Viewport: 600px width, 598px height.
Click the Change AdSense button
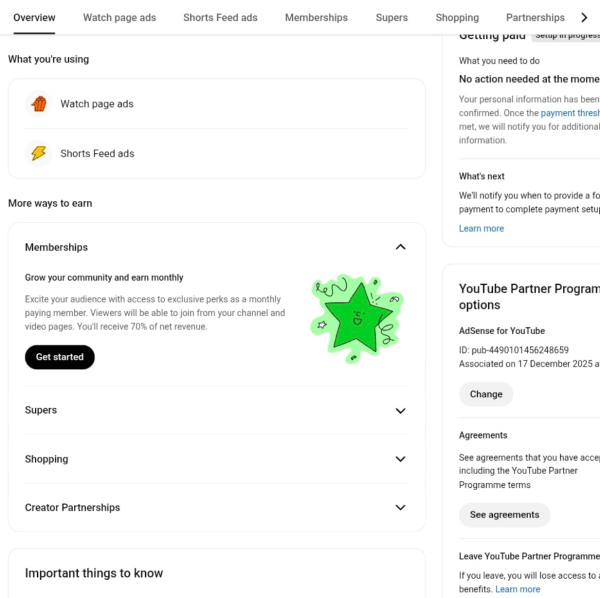click(486, 394)
